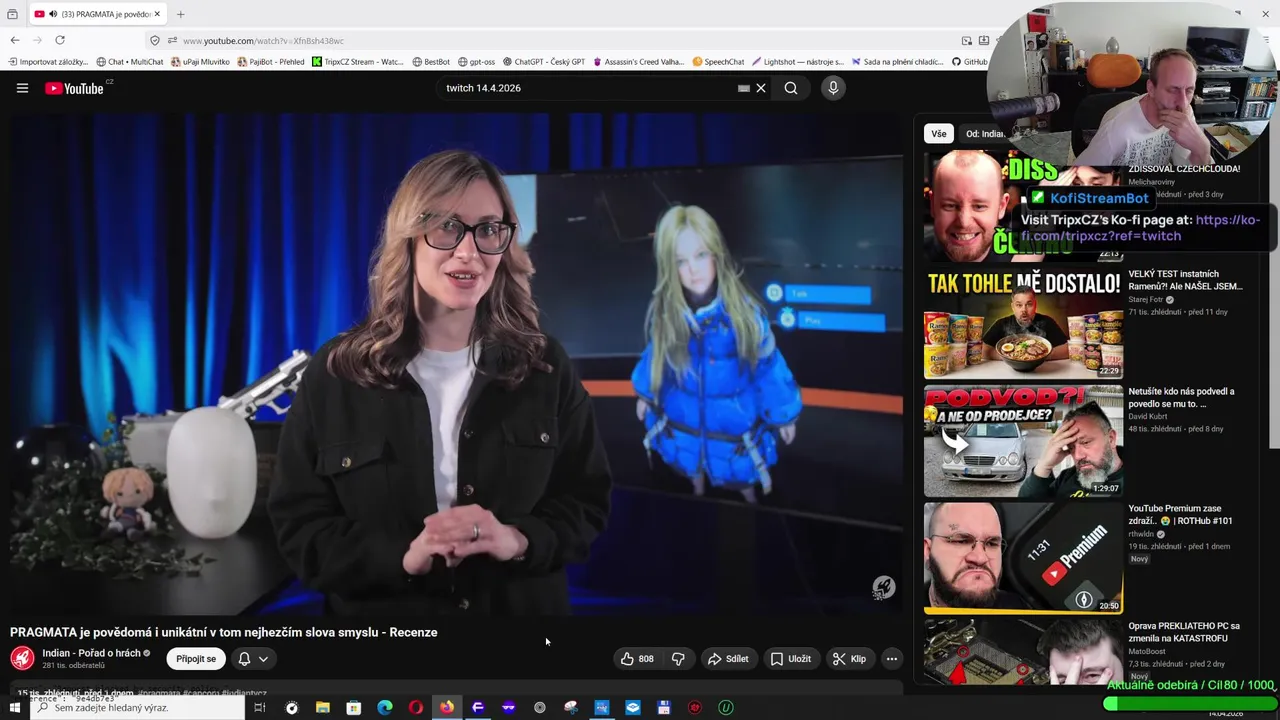The height and width of the screenshot is (720, 1280).
Task: Open the gpt-oss bookmark
Action: 476,62
